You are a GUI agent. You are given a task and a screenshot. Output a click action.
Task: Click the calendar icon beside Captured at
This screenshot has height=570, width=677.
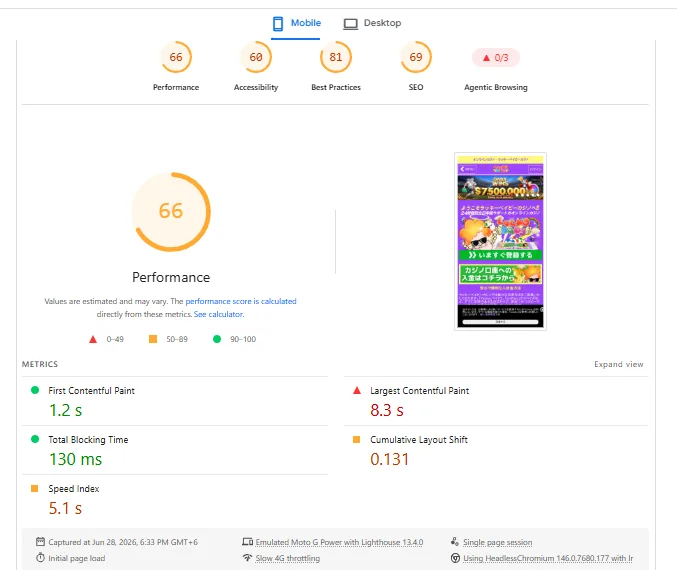(40, 542)
